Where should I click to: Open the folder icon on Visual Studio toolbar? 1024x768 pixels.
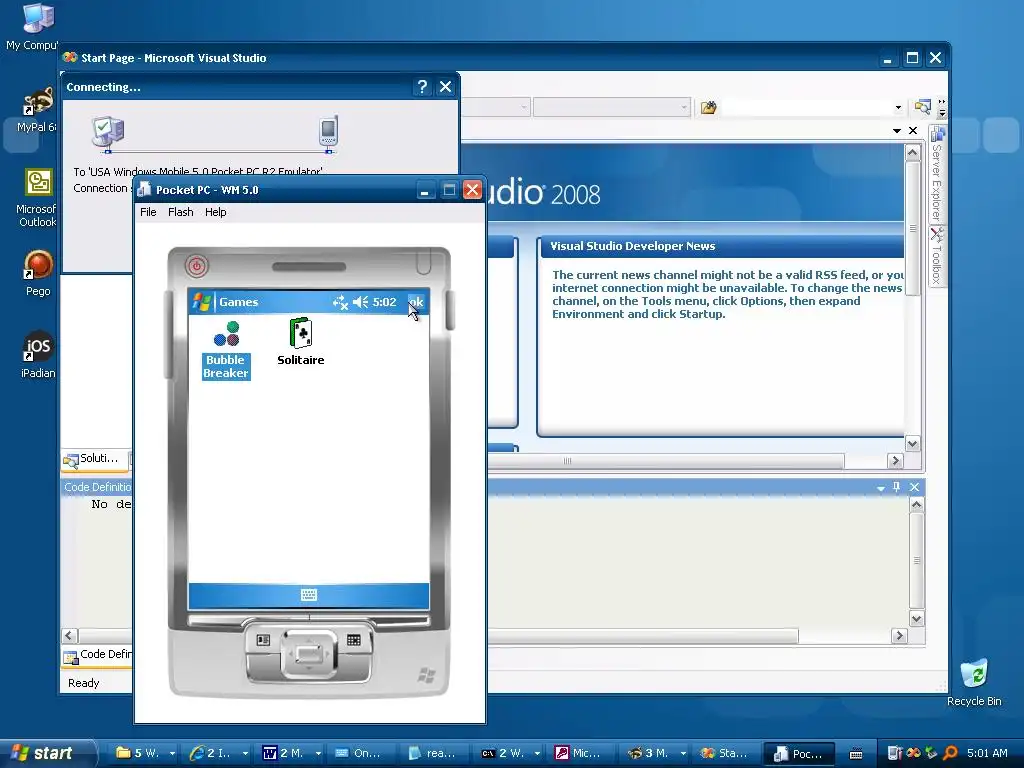(709, 107)
